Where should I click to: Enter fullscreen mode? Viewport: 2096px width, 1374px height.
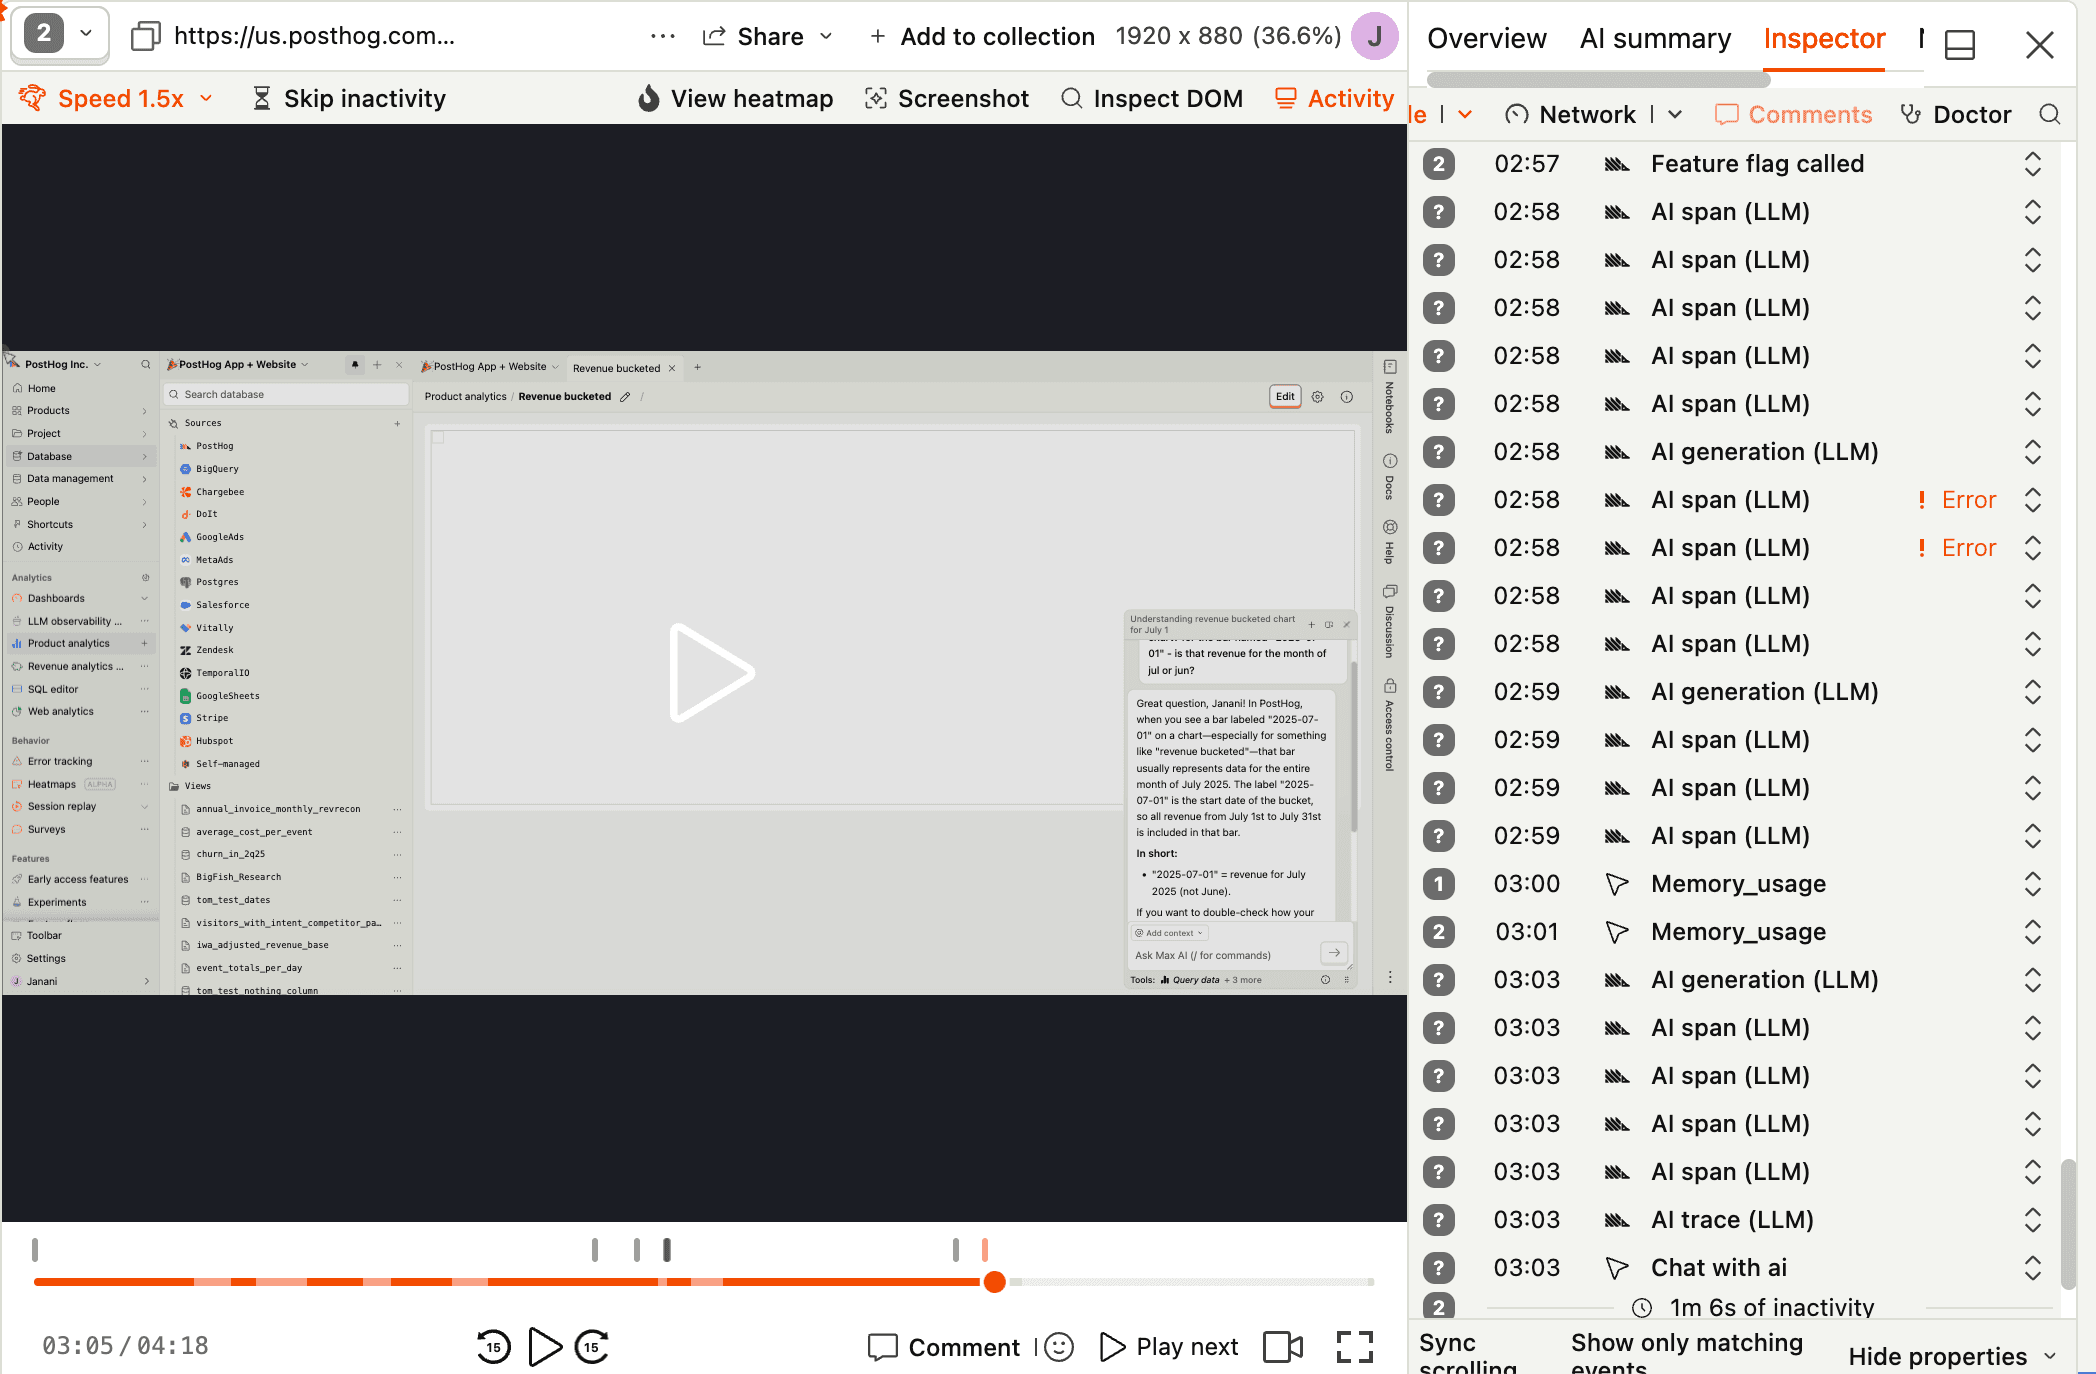pyautogui.click(x=1355, y=1346)
